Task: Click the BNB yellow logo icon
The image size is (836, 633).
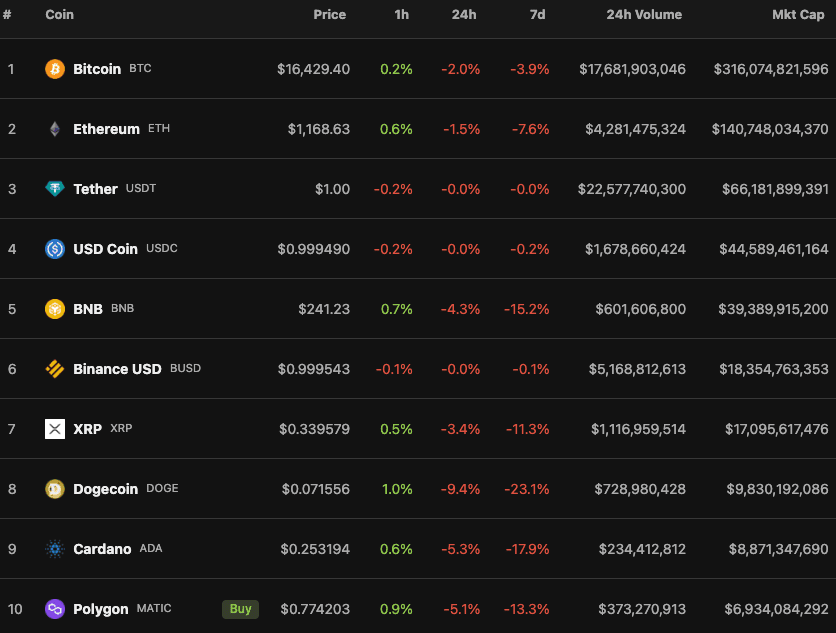Action: coord(55,309)
